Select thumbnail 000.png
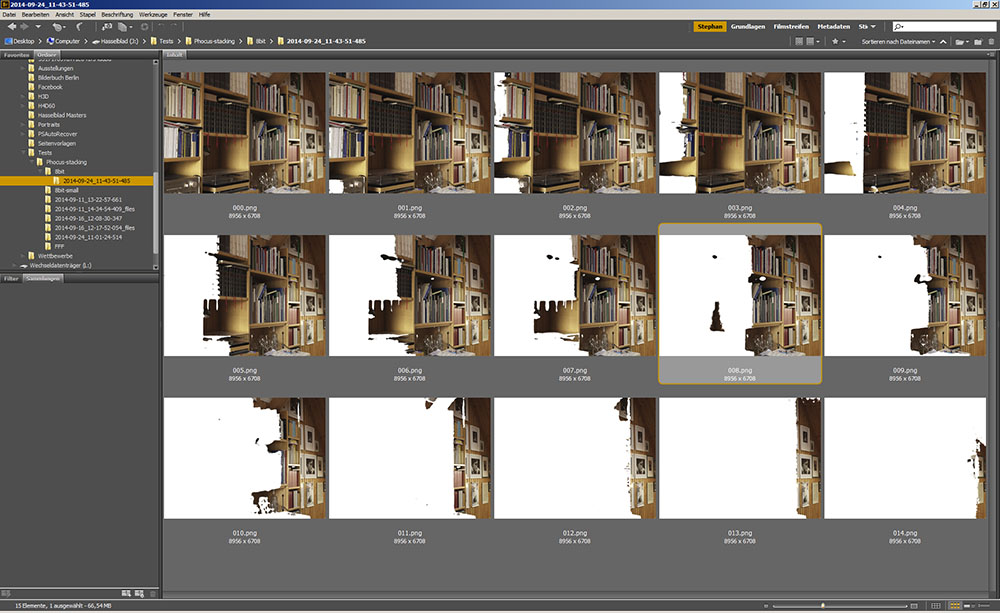 click(x=244, y=133)
